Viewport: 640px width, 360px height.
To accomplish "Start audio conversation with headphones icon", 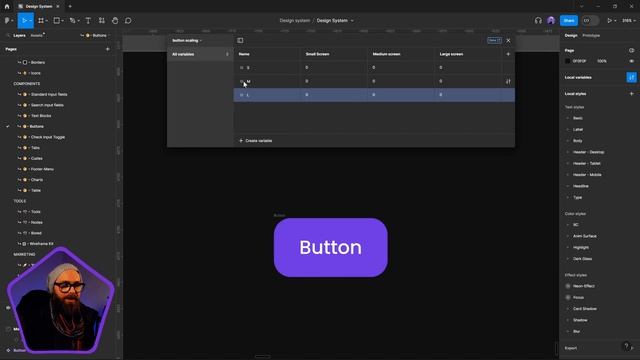I will tap(538, 20).
